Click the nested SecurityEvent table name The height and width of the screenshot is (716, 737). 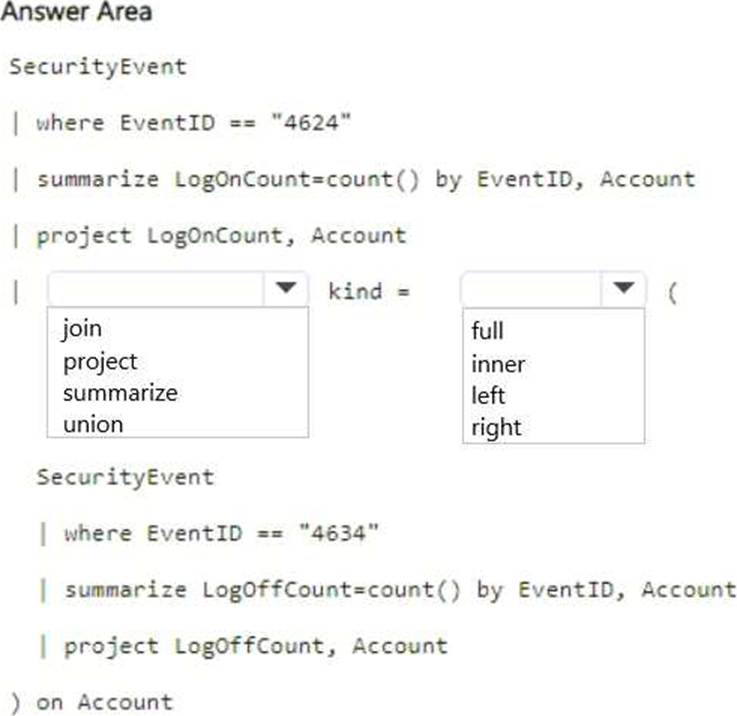click(x=125, y=477)
